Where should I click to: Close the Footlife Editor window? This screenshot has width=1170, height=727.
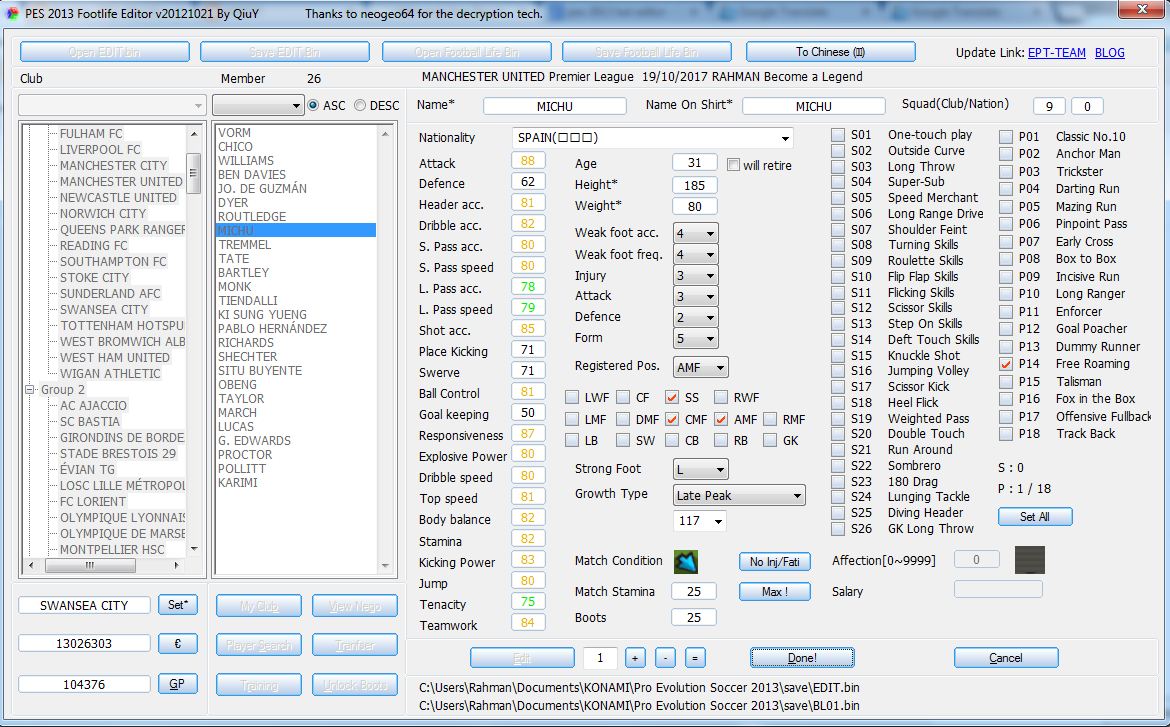1142,9
